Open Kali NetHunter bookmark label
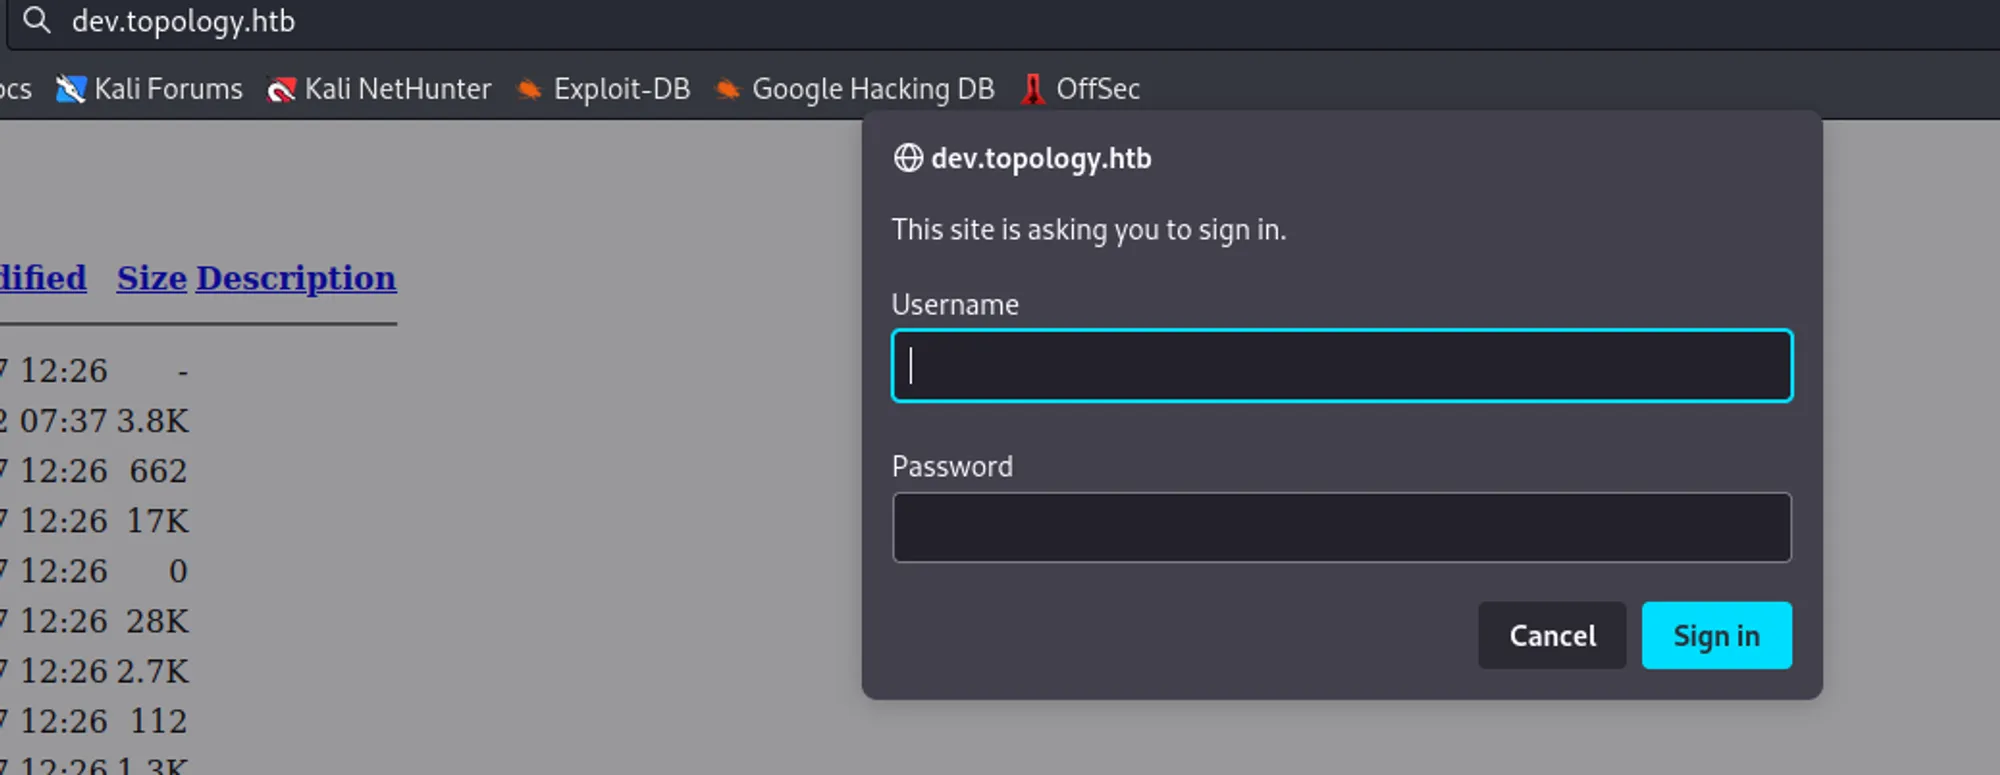 (x=398, y=89)
